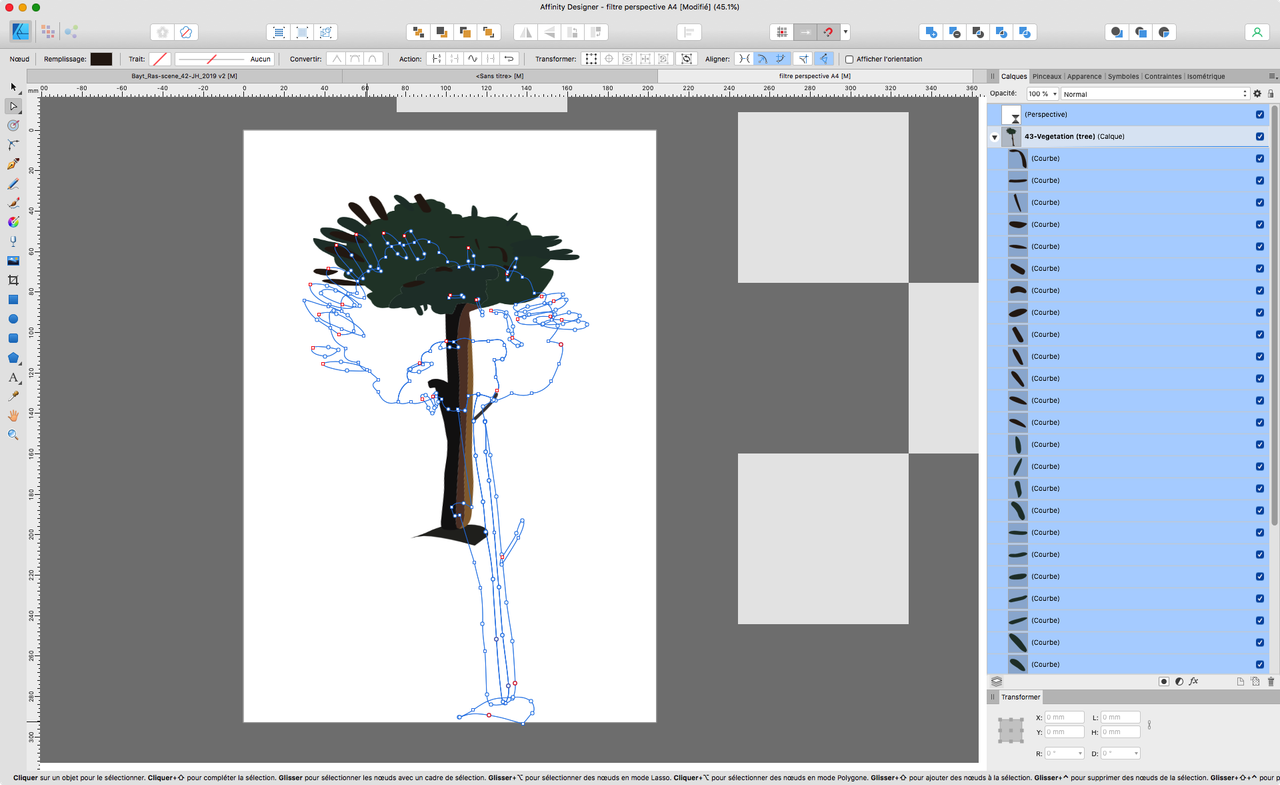The width and height of the screenshot is (1280, 785).
Task: Select the Place Image tool
Action: click(13, 260)
